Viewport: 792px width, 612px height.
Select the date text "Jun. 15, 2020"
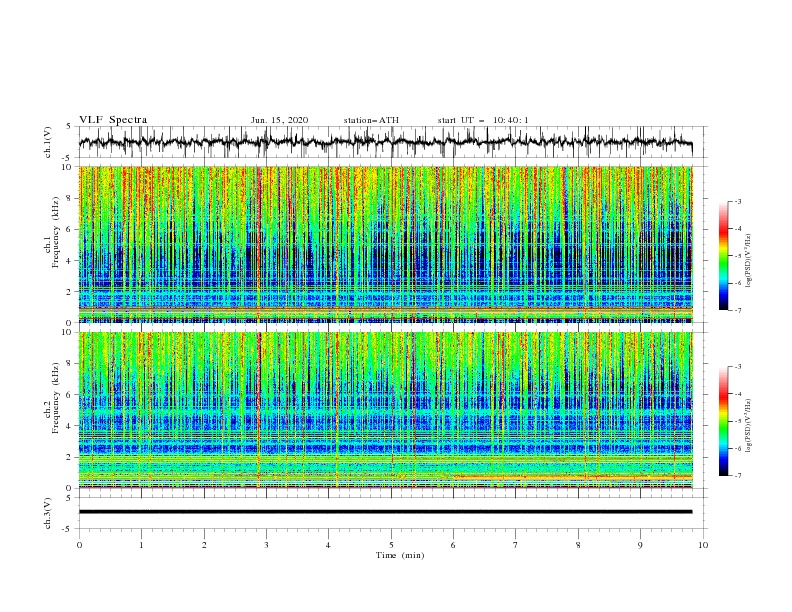pyautogui.click(x=279, y=120)
